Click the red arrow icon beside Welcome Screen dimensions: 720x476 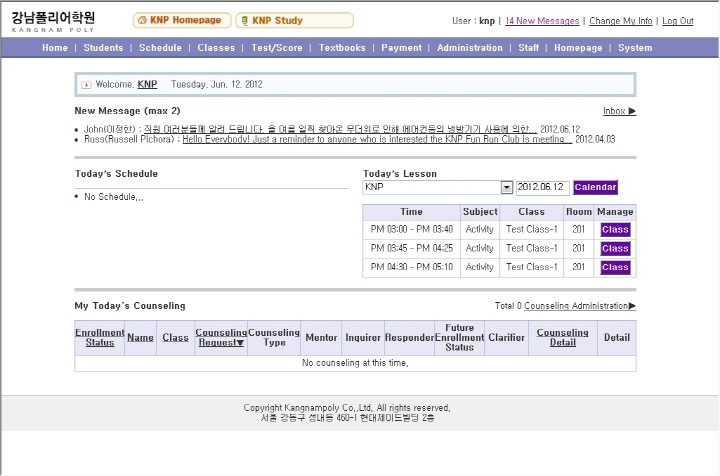[86, 85]
